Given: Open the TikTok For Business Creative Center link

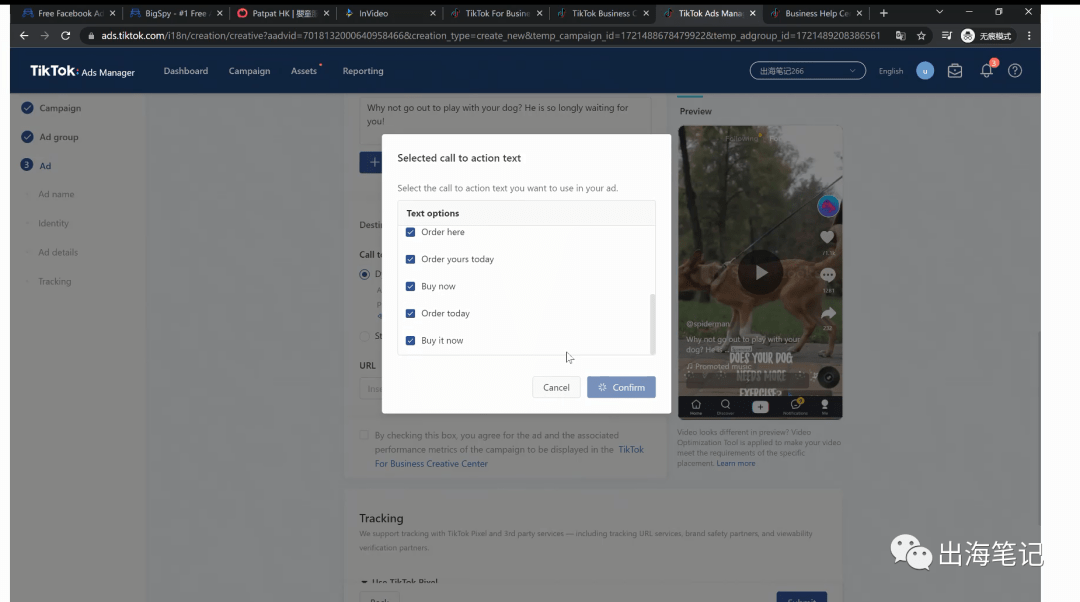Looking at the screenshot, I should tap(509, 457).
